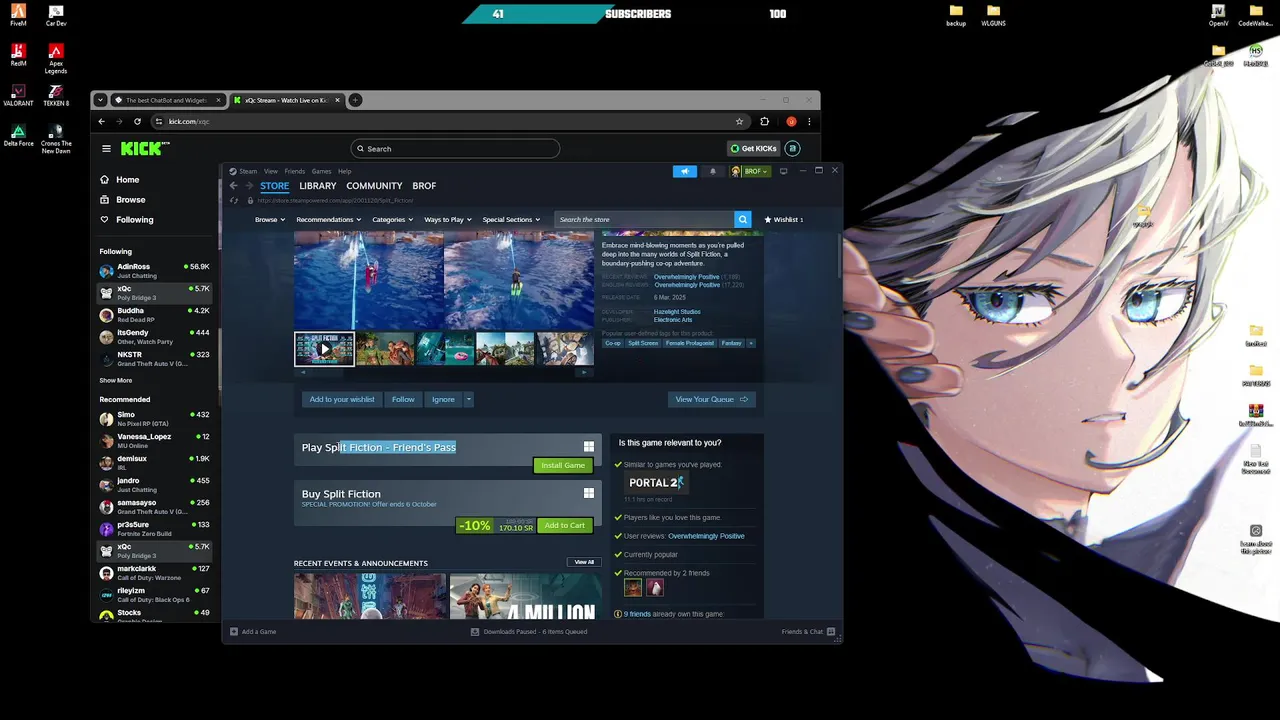The image size is (1280, 720).
Task: Click the Steam announcements megaphone icon
Action: pyautogui.click(x=685, y=171)
